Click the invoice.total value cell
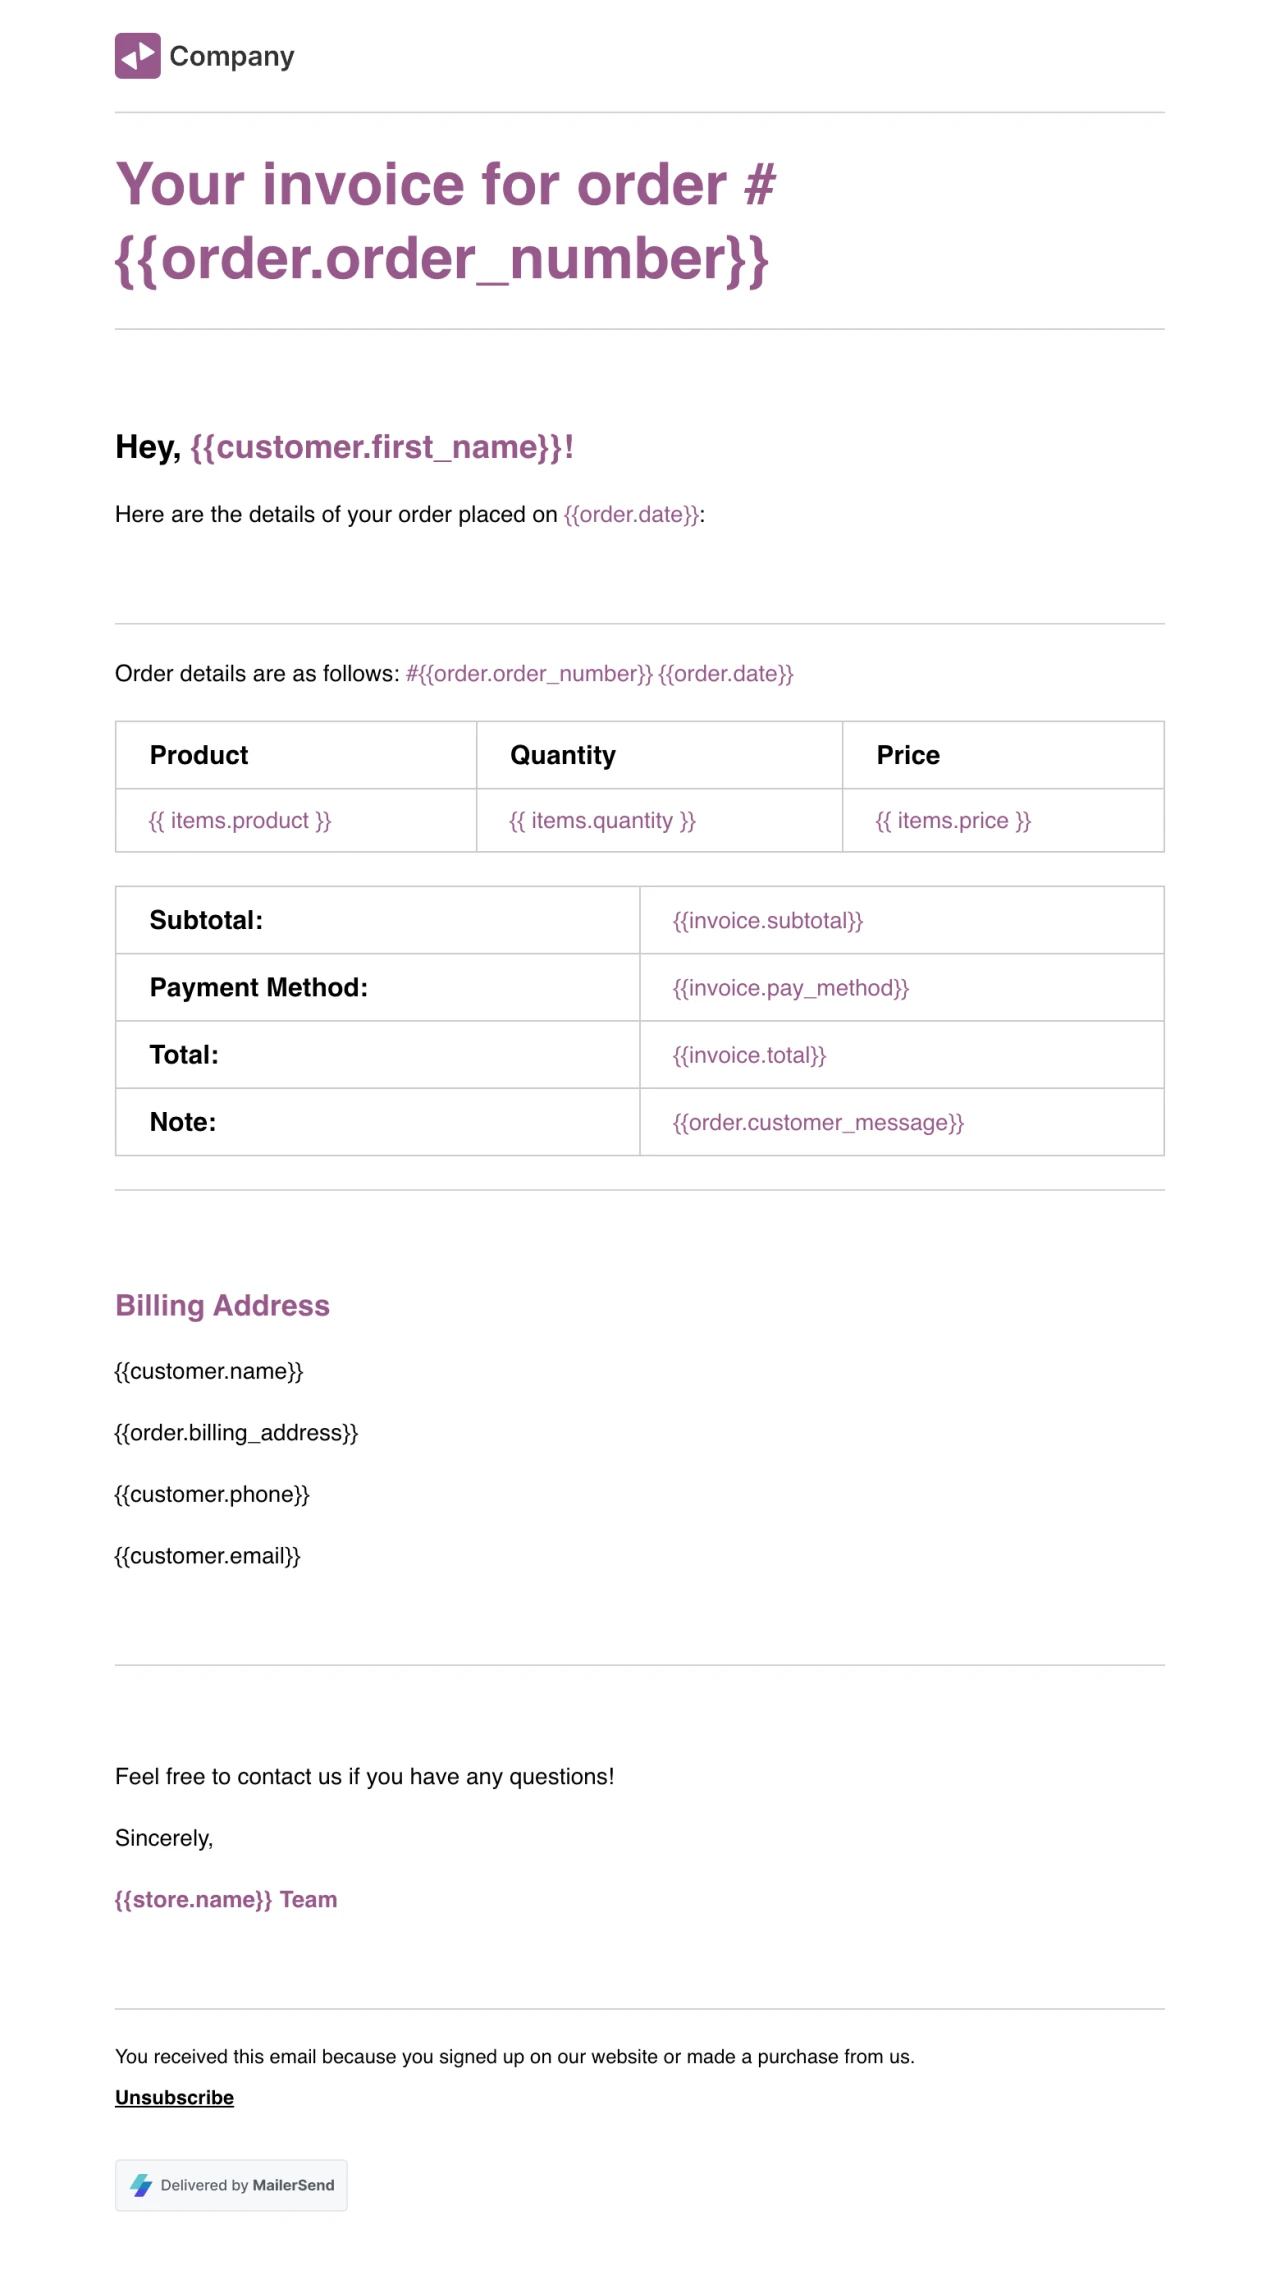This screenshot has height=2270, width=1280. pyautogui.click(x=750, y=1055)
